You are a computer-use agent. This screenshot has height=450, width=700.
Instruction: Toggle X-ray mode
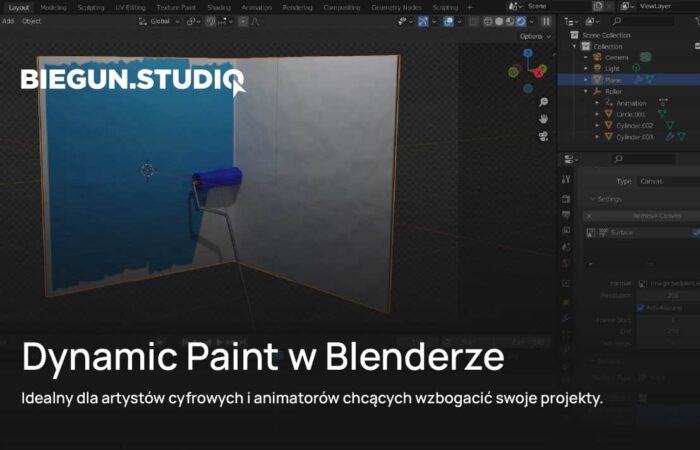474,21
